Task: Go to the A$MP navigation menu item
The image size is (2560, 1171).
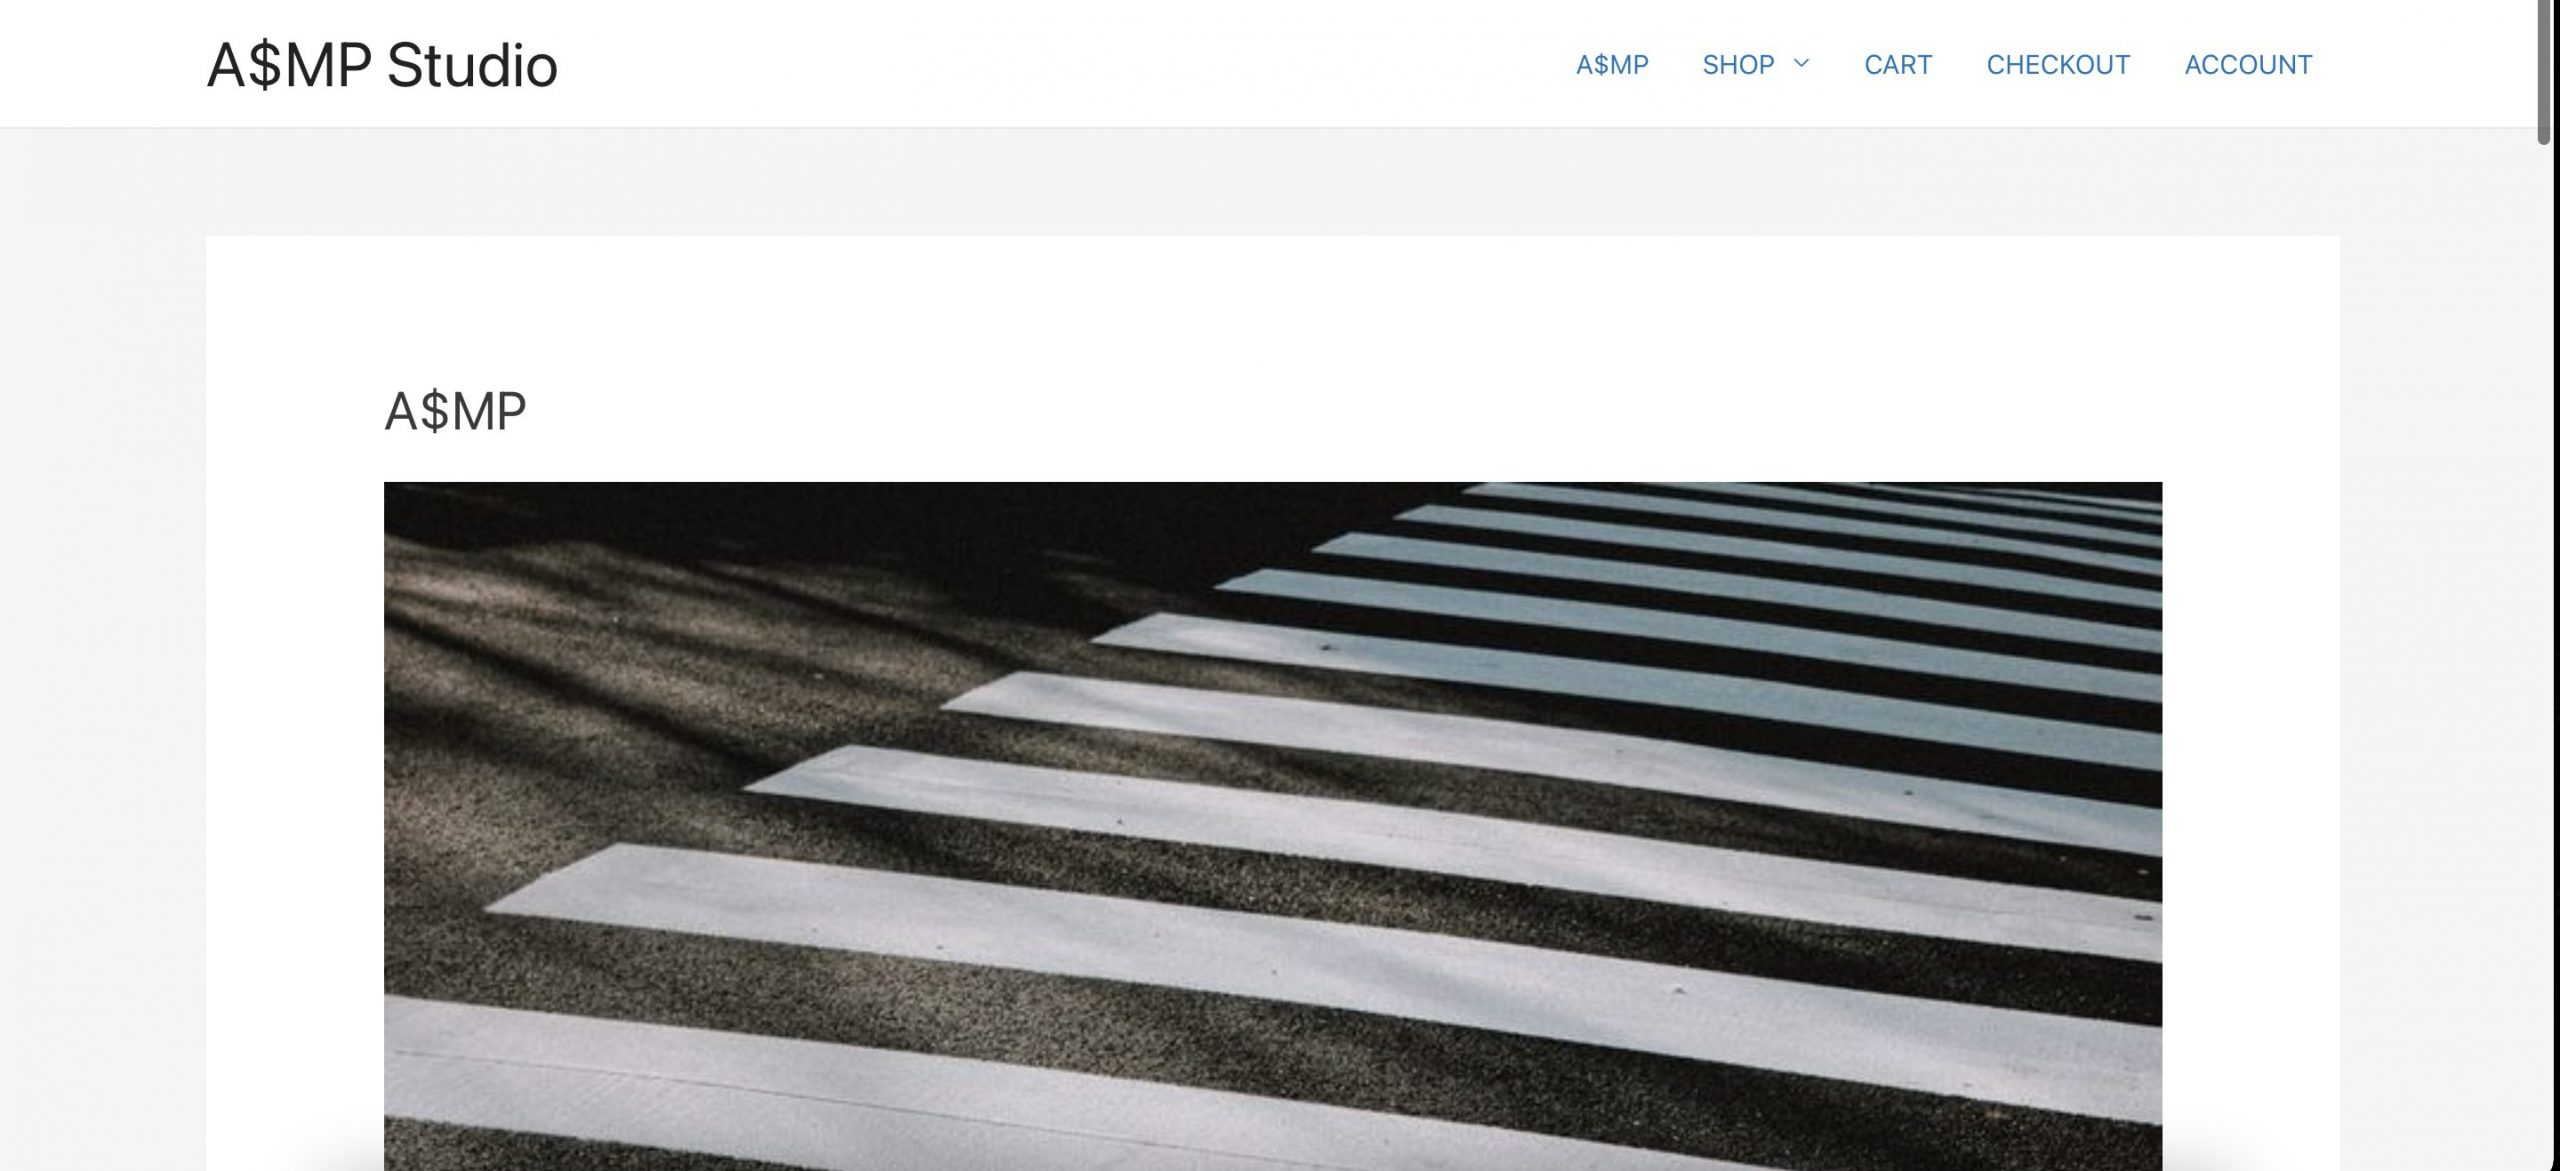Action: tap(1612, 65)
